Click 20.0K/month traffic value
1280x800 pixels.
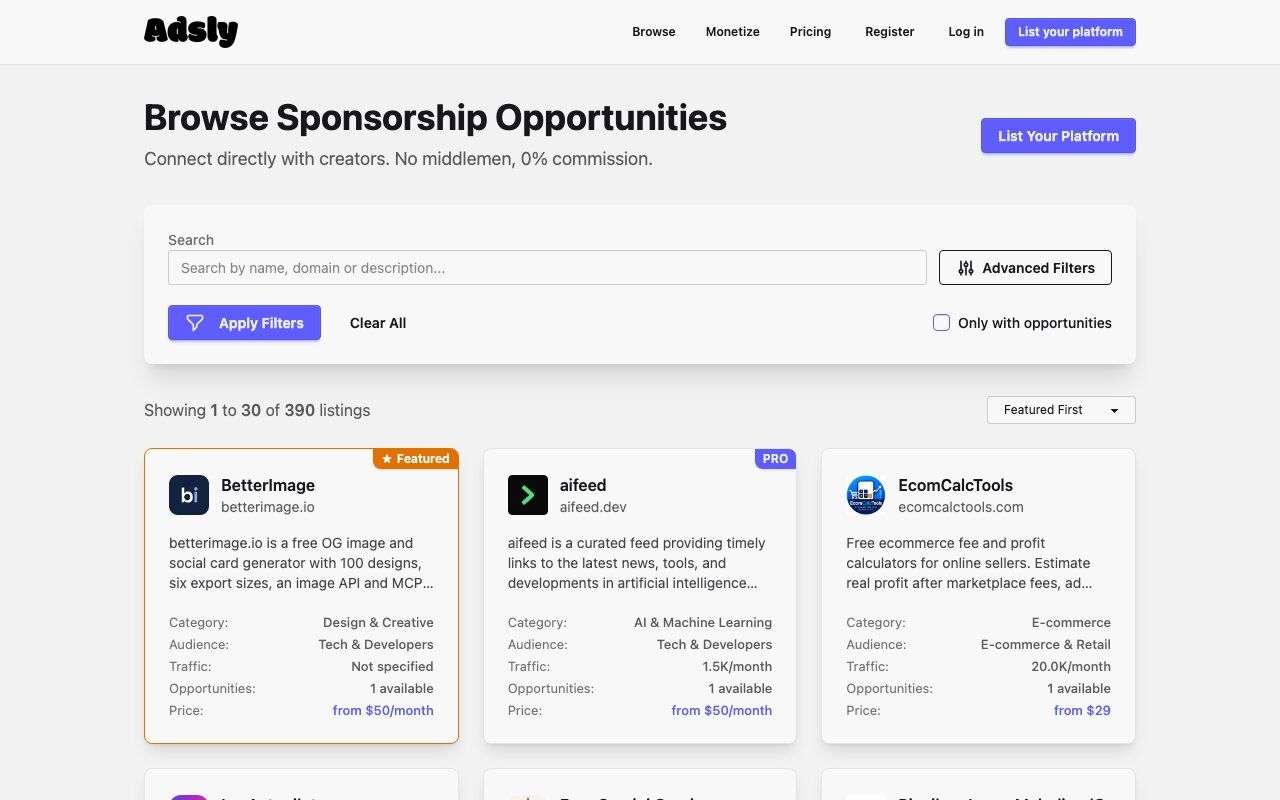pyautogui.click(x=1071, y=666)
